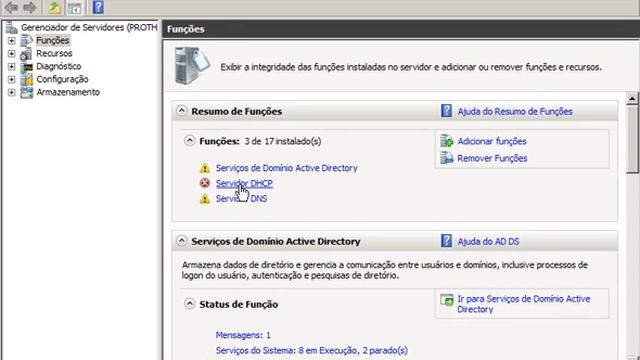Open the Servidor DHCP link

[x=244, y=183]
